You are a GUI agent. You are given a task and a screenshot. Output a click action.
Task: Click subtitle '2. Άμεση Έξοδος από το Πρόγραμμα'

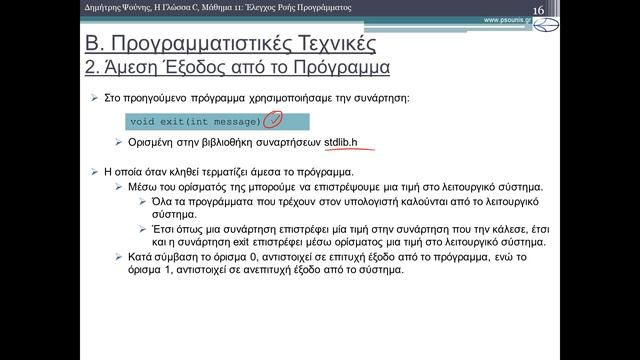coord(237,67)
